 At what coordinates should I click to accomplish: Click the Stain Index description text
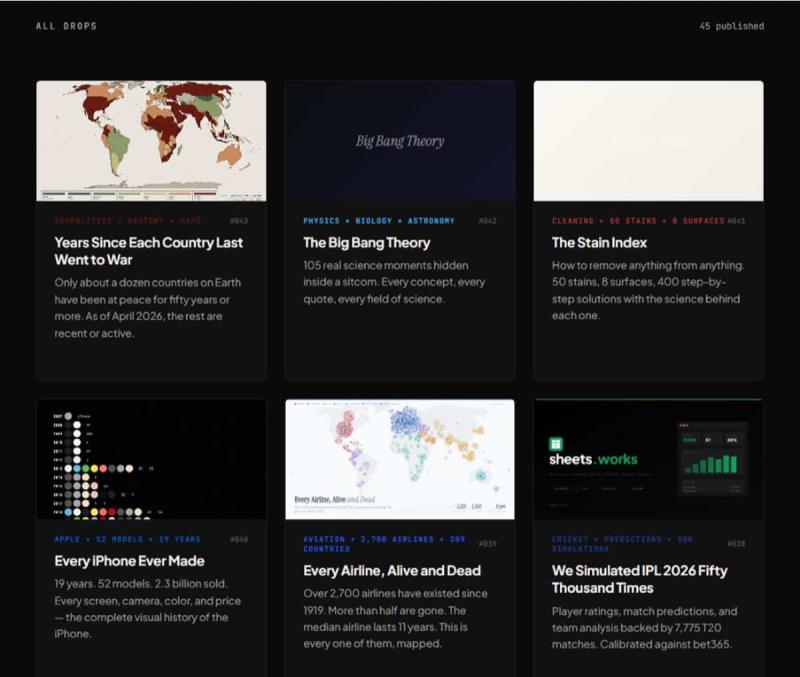pos(648,290)
